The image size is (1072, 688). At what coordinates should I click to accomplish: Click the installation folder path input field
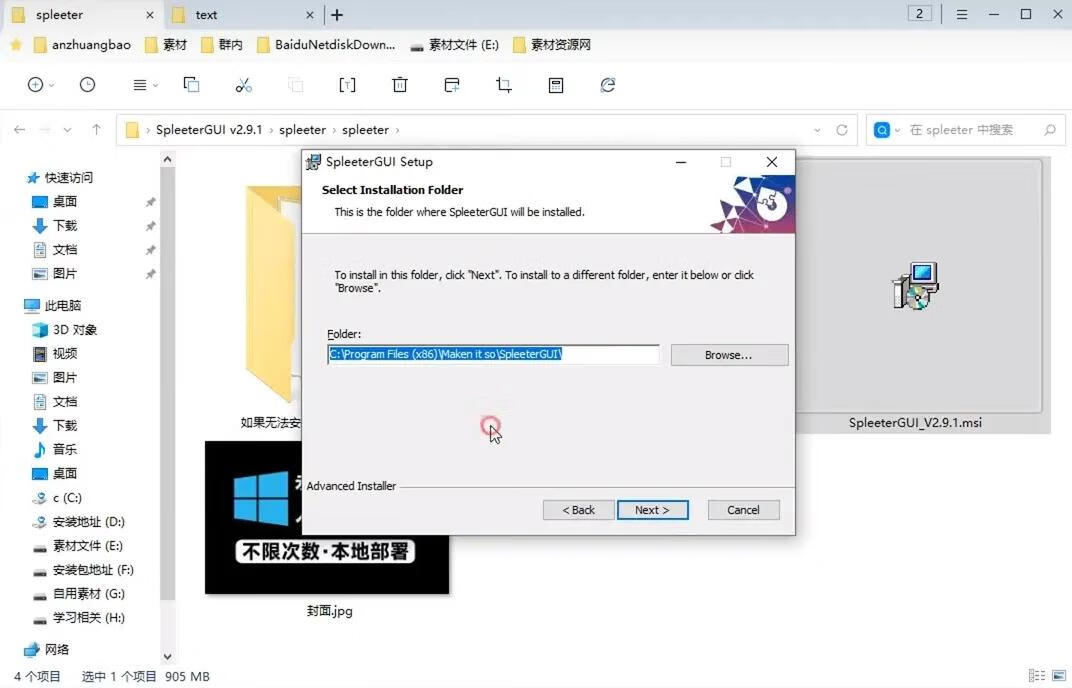(493, 354)
